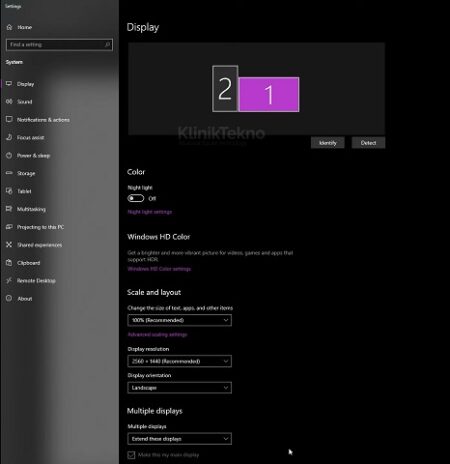Image resolution: width=450 pixels, height=464 pixels.
Task: Open Night light settings link
Action: pyautogui.click(x=150, y=212)
